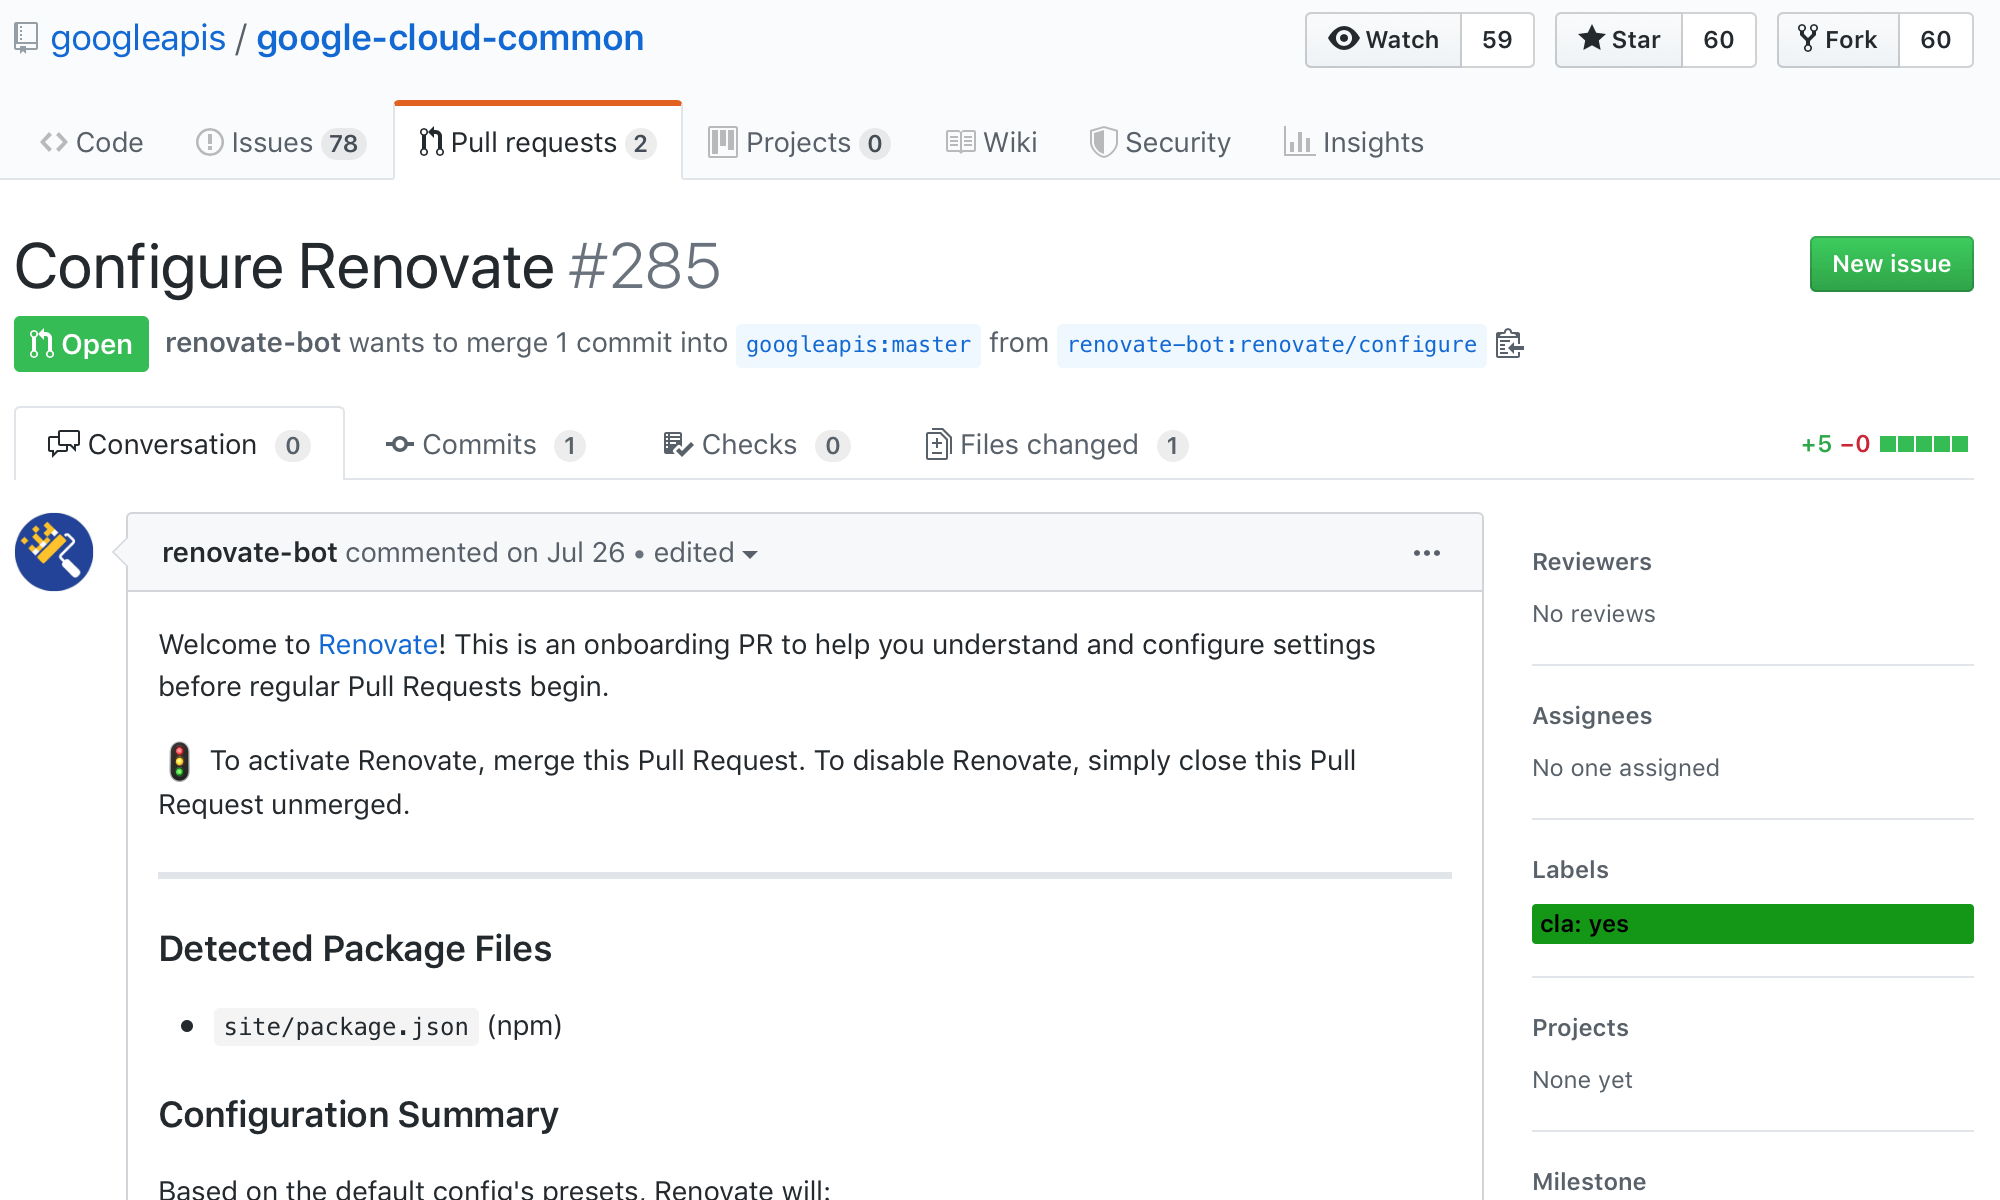Click the New issue button
The height and width of the screenshot is (1200, 2000).
[x=1891, y=264]
